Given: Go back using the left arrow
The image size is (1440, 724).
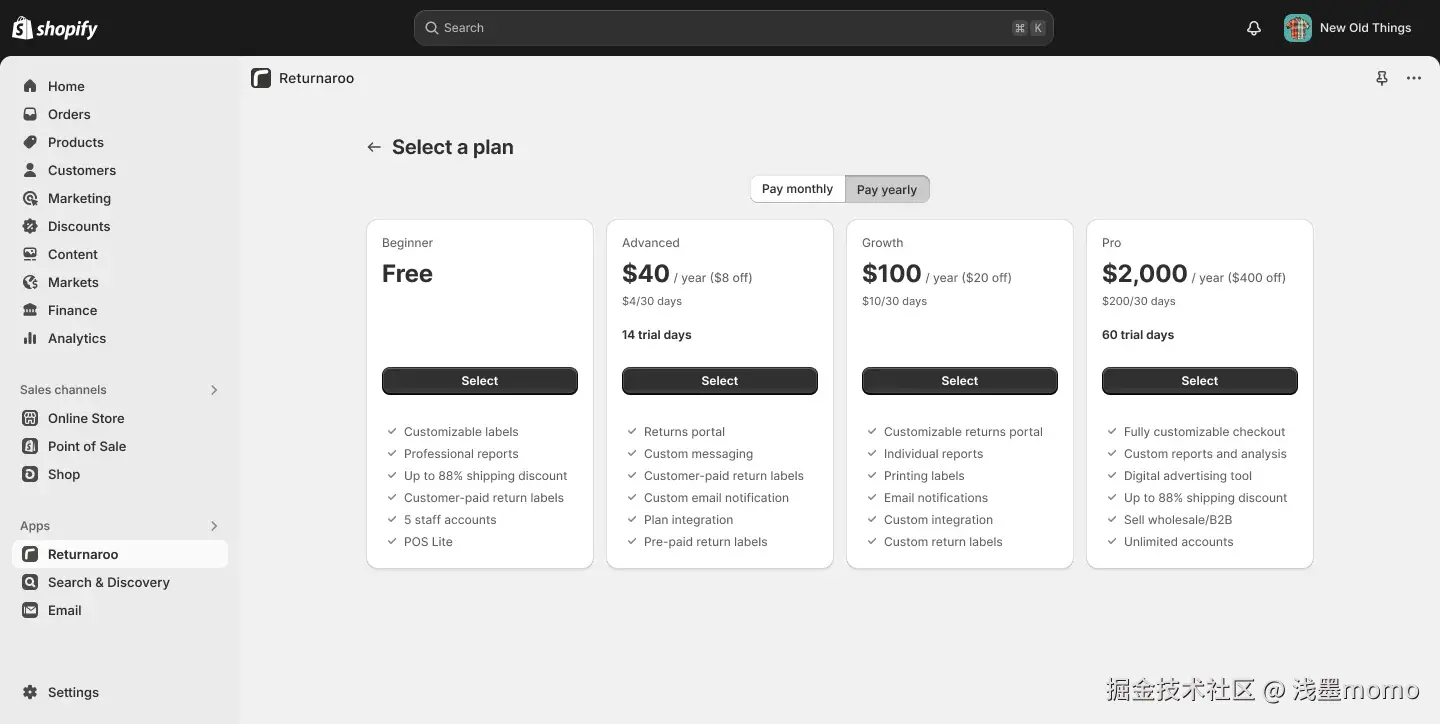Looking at the screenshot, I should coord(374,147).
